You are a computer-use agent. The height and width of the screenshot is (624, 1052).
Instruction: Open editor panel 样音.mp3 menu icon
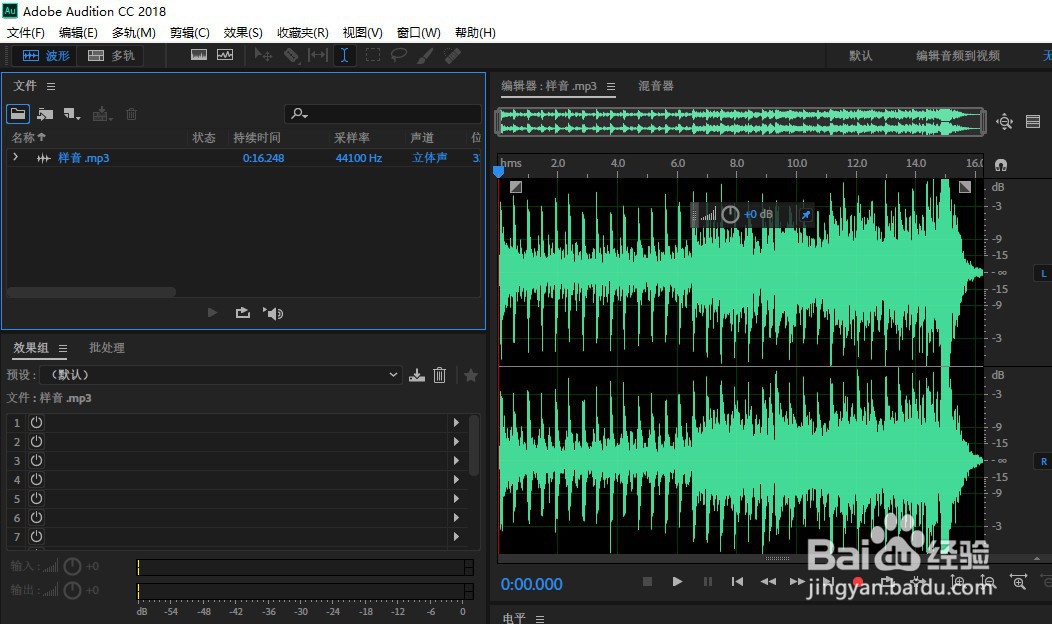[x=611, y=87]
